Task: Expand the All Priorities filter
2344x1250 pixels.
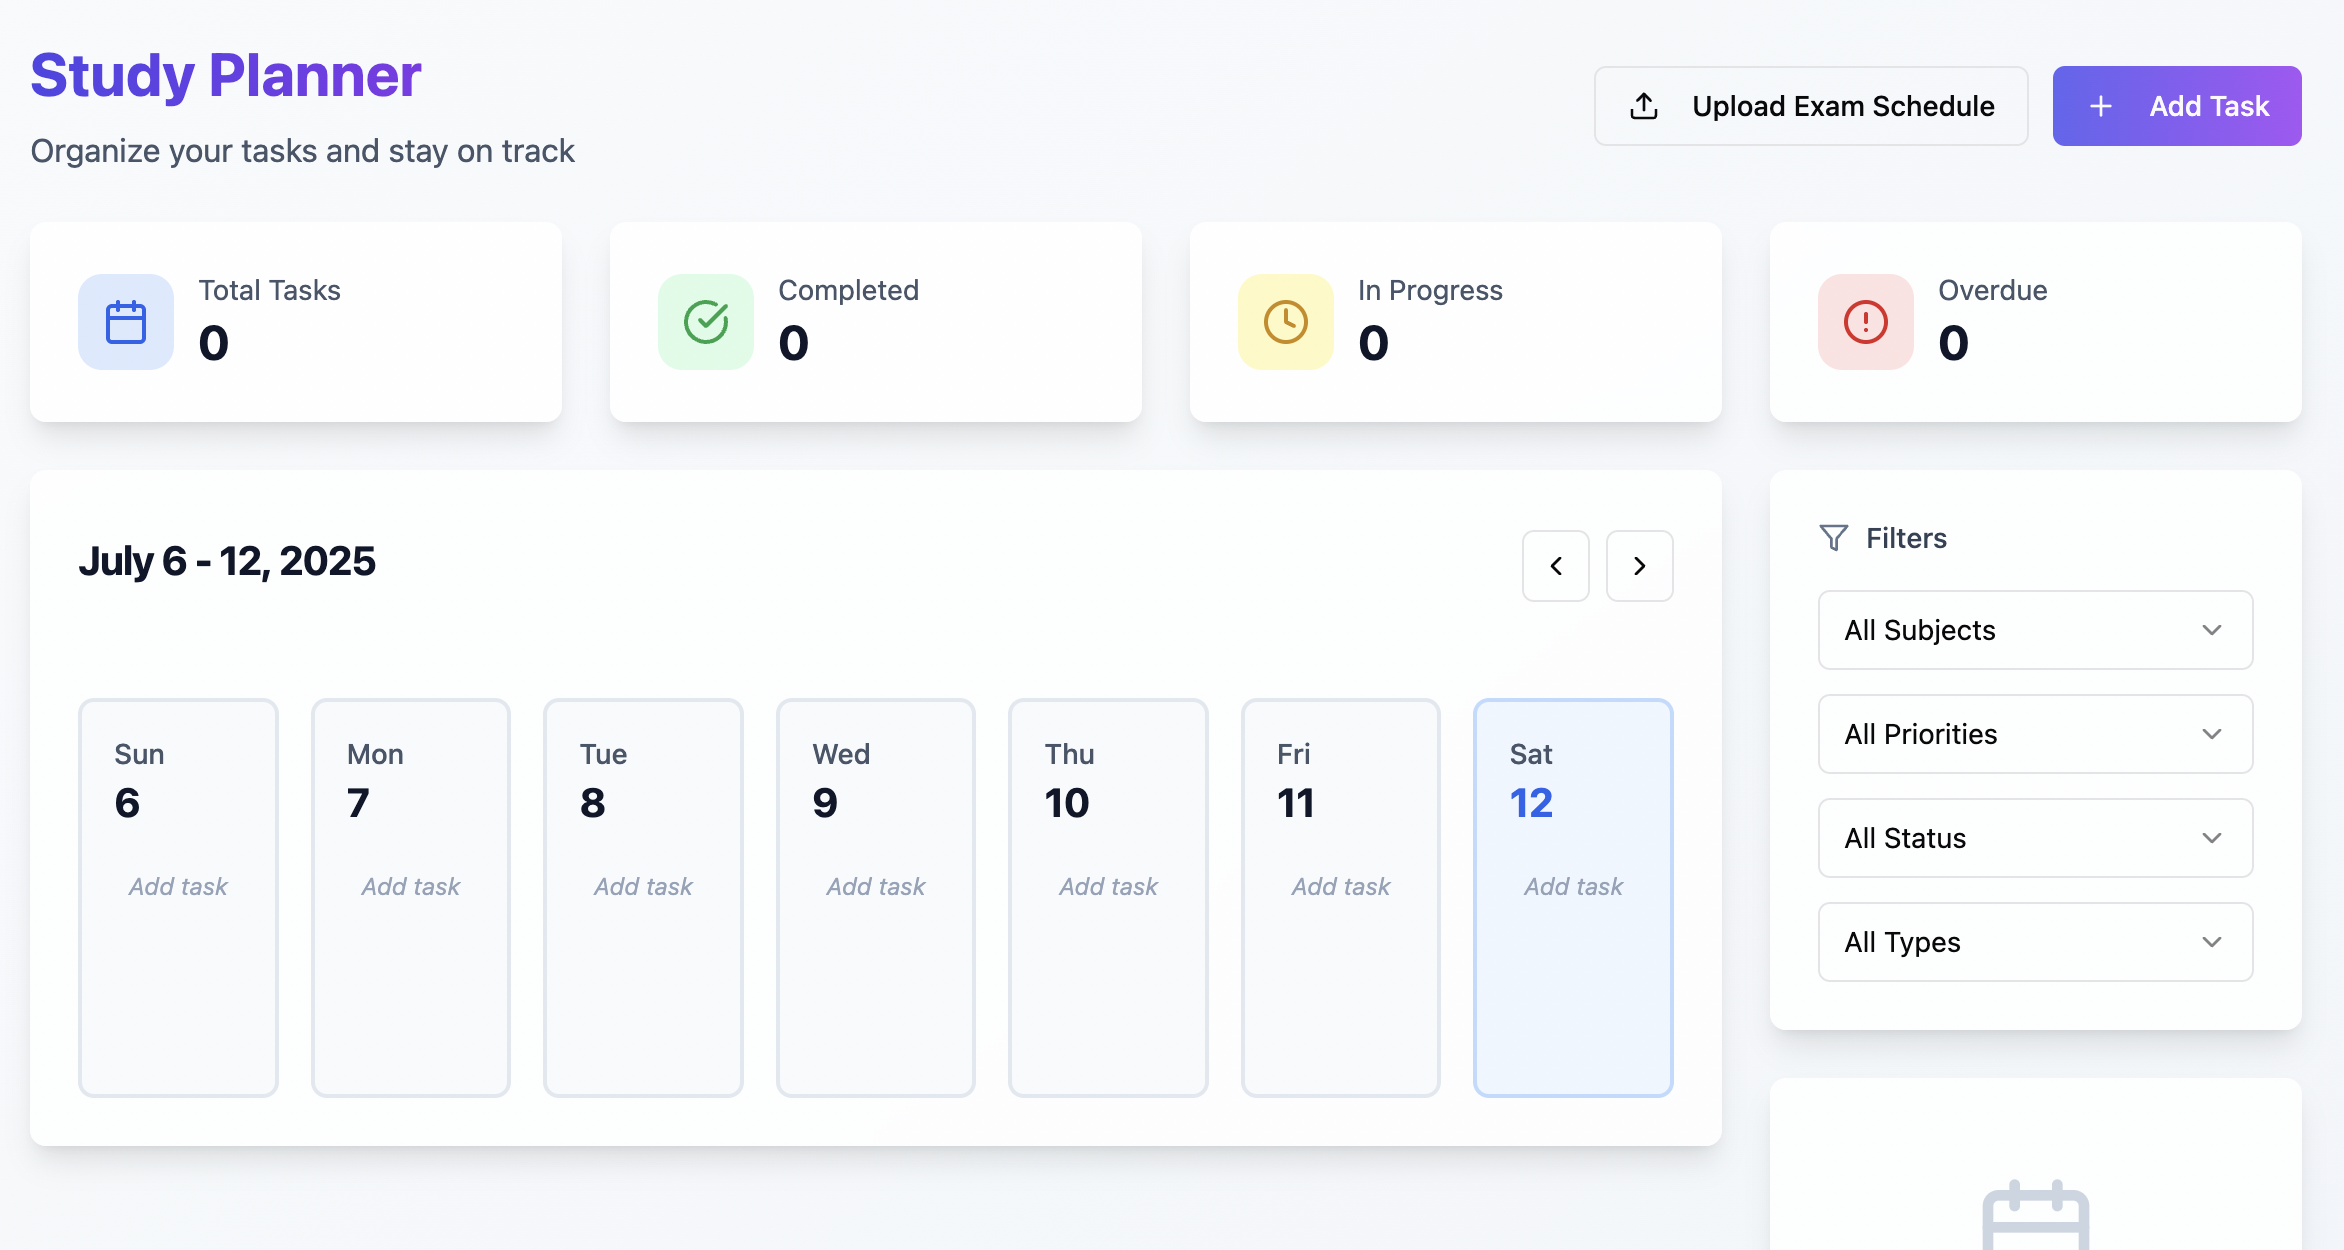Action: (x=2035, y=734)
